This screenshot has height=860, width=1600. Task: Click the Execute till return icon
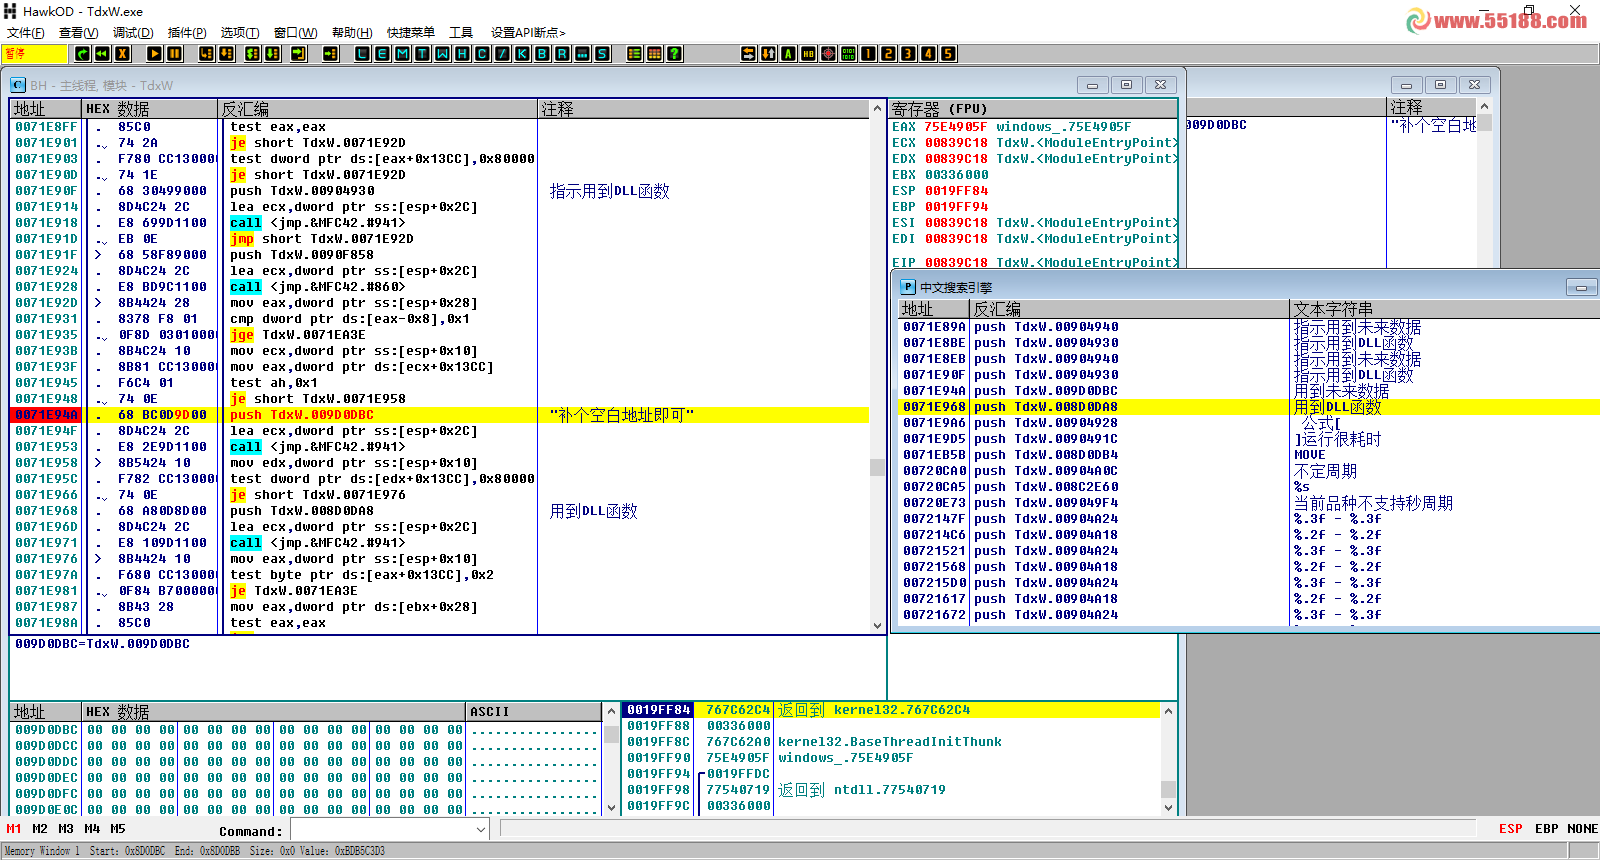[x=299, y=54]
